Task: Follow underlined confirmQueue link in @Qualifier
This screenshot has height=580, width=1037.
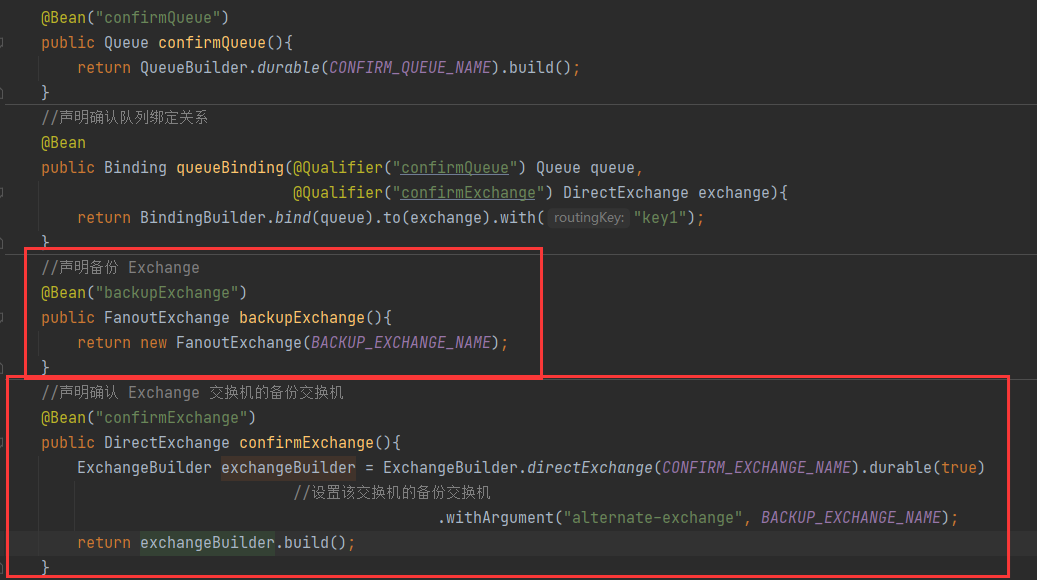Action: (x=454, y=168)
